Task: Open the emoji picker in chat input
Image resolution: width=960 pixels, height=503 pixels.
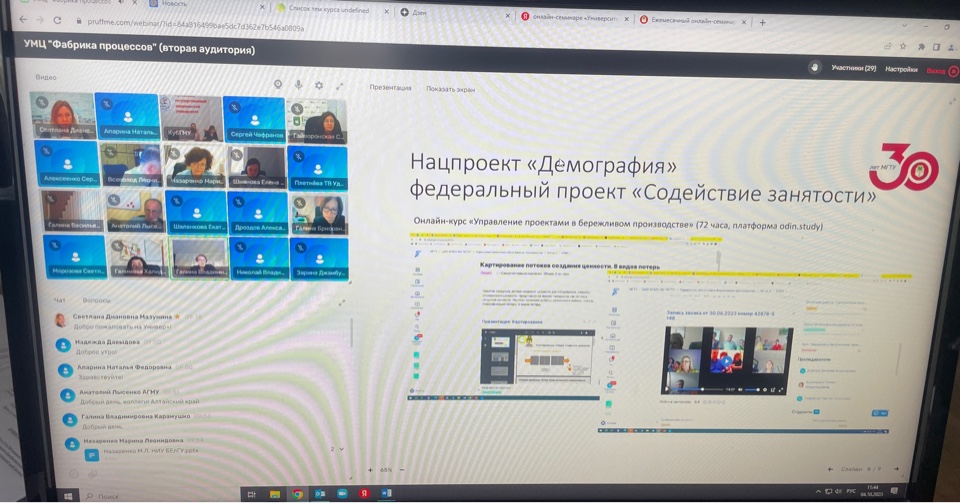Action: click(x=74, y=473)
